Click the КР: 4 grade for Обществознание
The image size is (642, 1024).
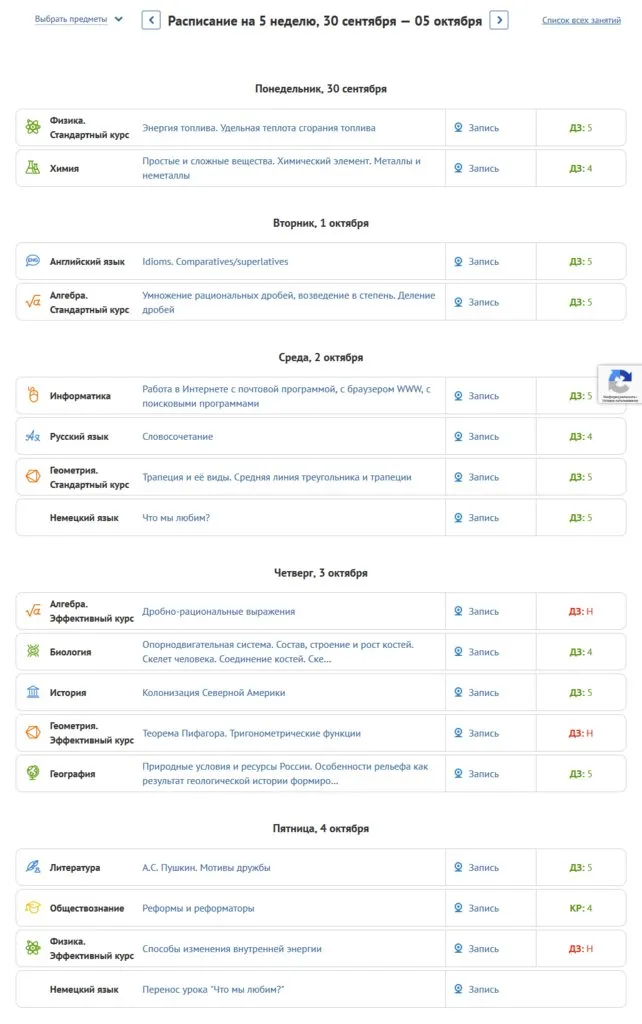click(x=581, y=908)
